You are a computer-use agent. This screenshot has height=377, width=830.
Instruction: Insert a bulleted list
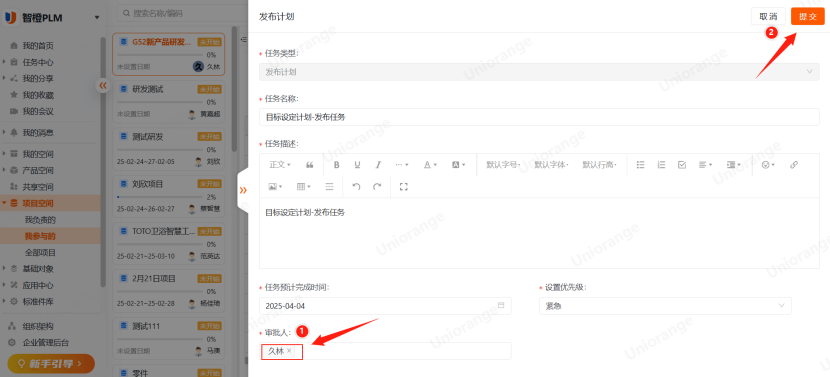(640, 165)
